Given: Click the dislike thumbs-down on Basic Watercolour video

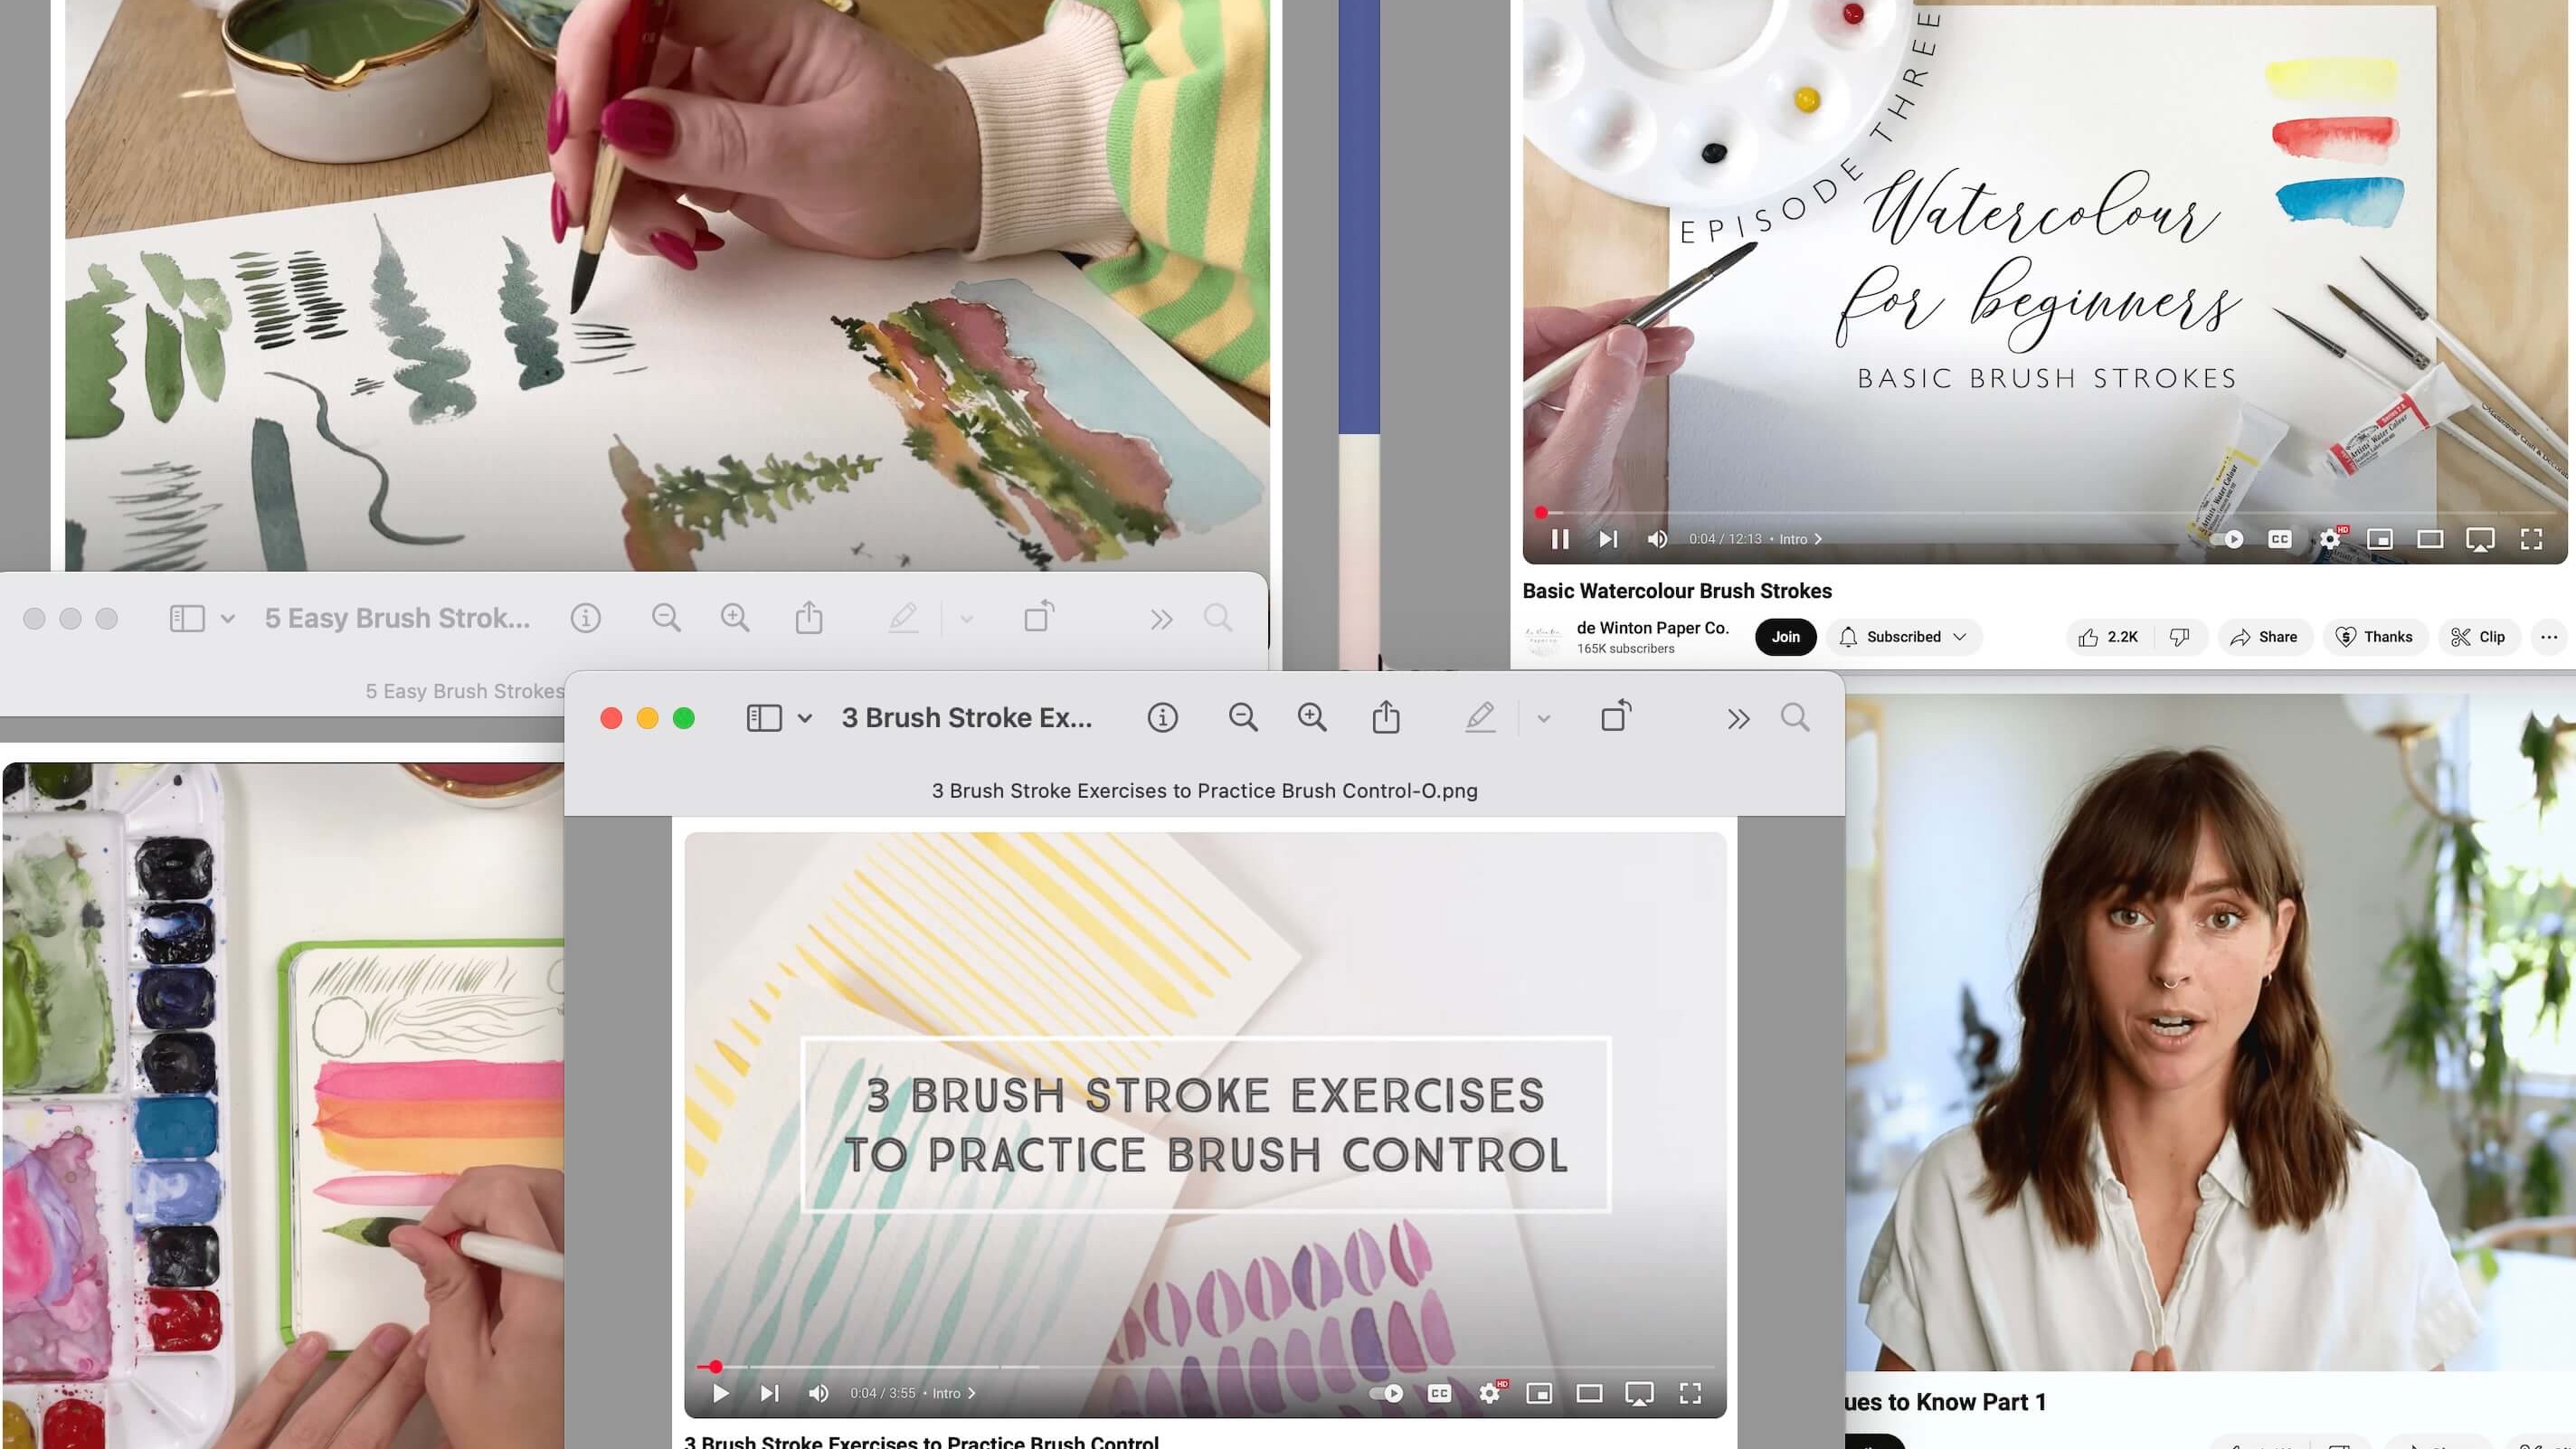Looking at the screenshot, I should tap(2179, 637).
